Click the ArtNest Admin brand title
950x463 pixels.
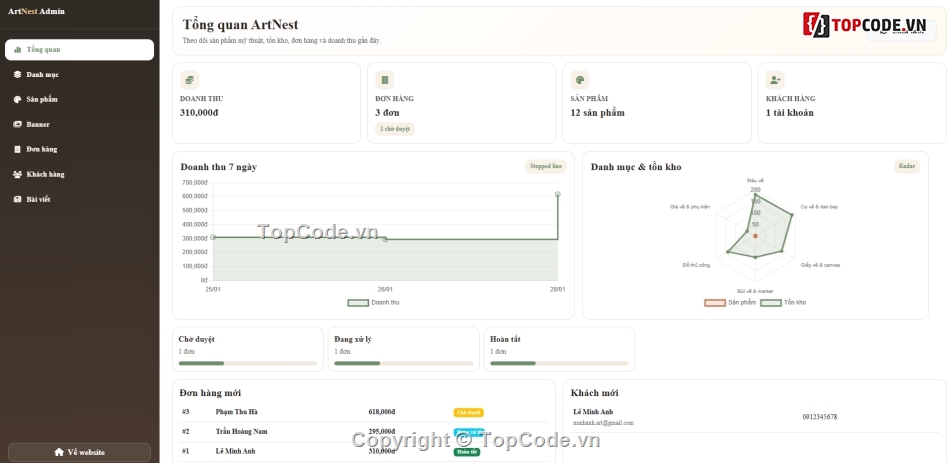(36, 12)
